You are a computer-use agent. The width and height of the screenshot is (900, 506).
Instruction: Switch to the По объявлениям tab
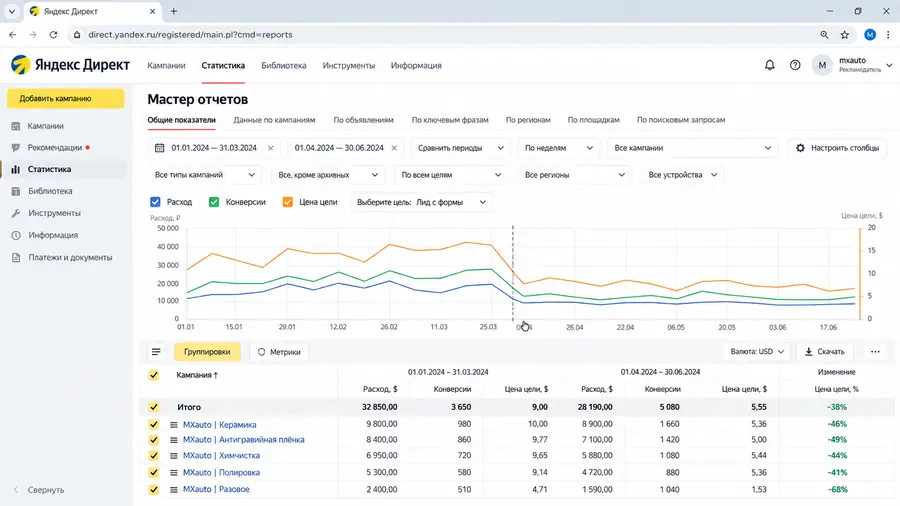[363, 120]
